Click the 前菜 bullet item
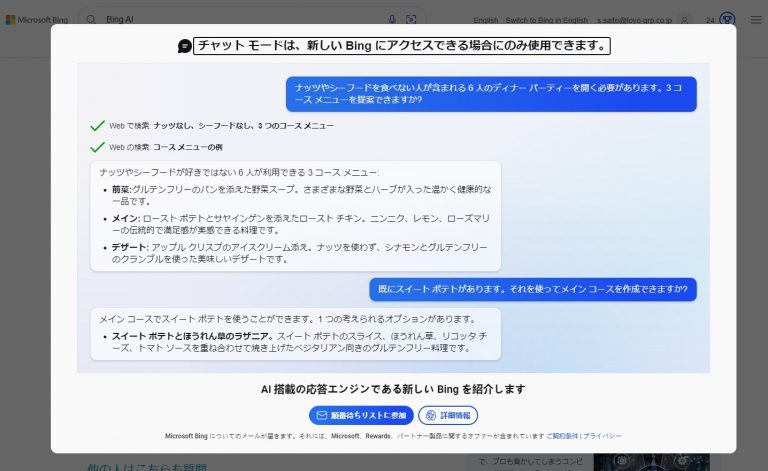 tap(301, 195)
